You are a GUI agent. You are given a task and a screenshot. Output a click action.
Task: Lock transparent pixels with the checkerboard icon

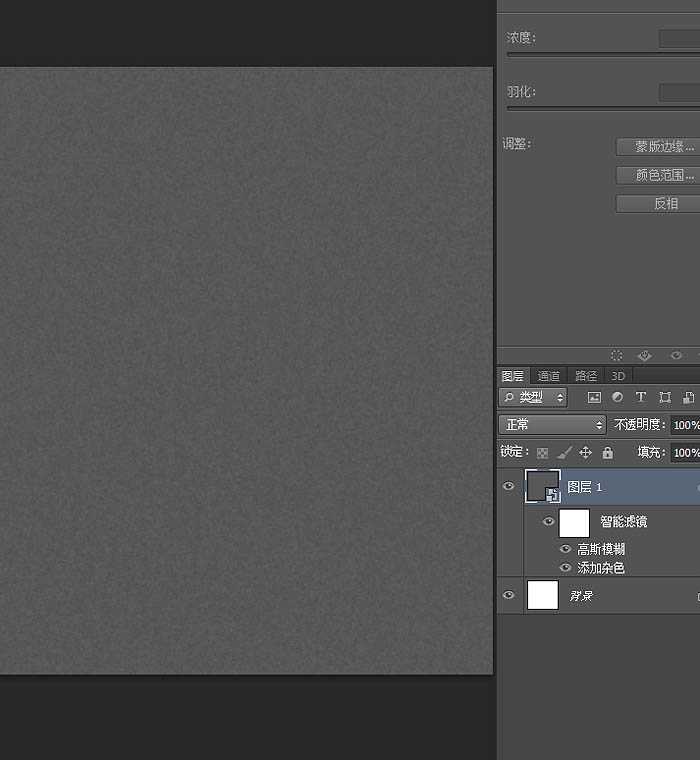pyautogui.click(x=542, y=453)
